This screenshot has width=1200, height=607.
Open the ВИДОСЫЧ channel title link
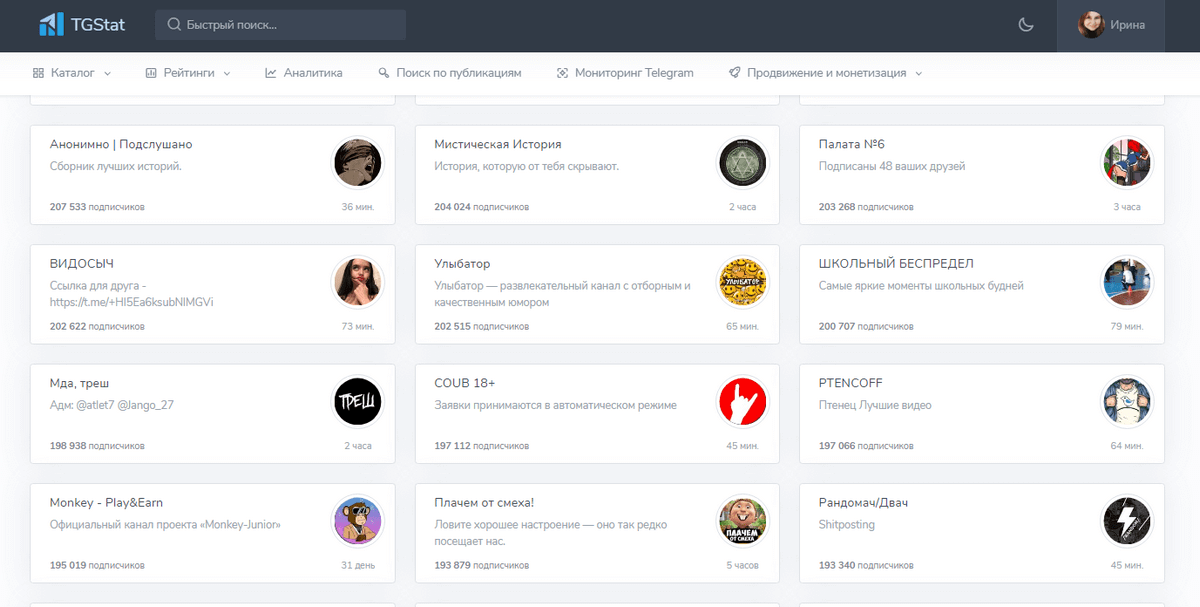point(82,264)
